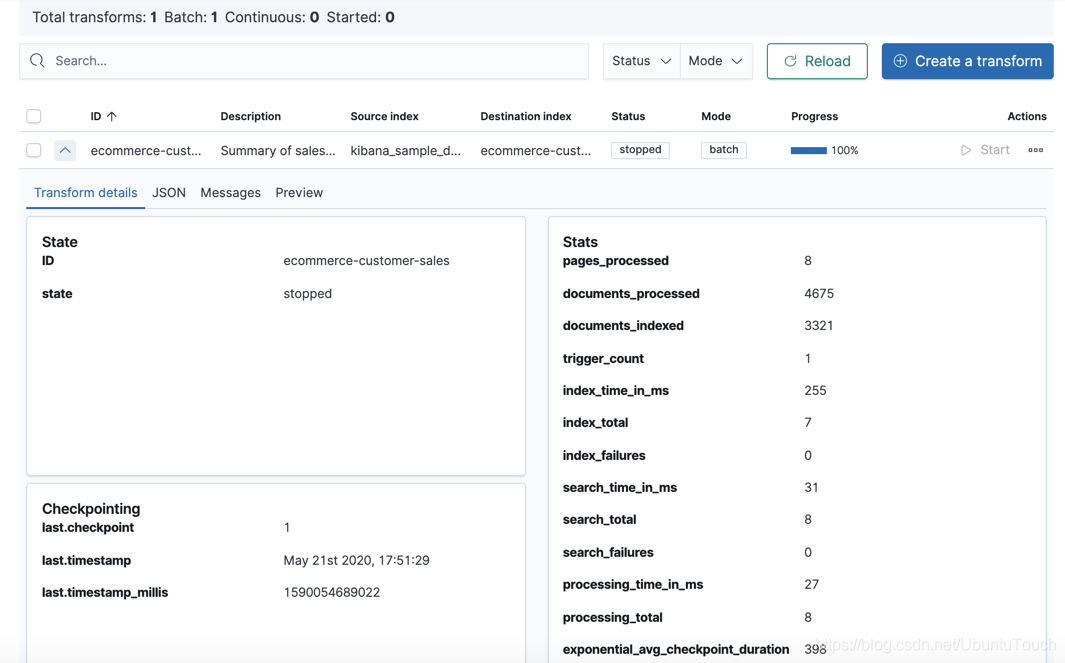1065x663 pixels.
Task: Click the stopped status badge
Action: [x=638, y=150]
